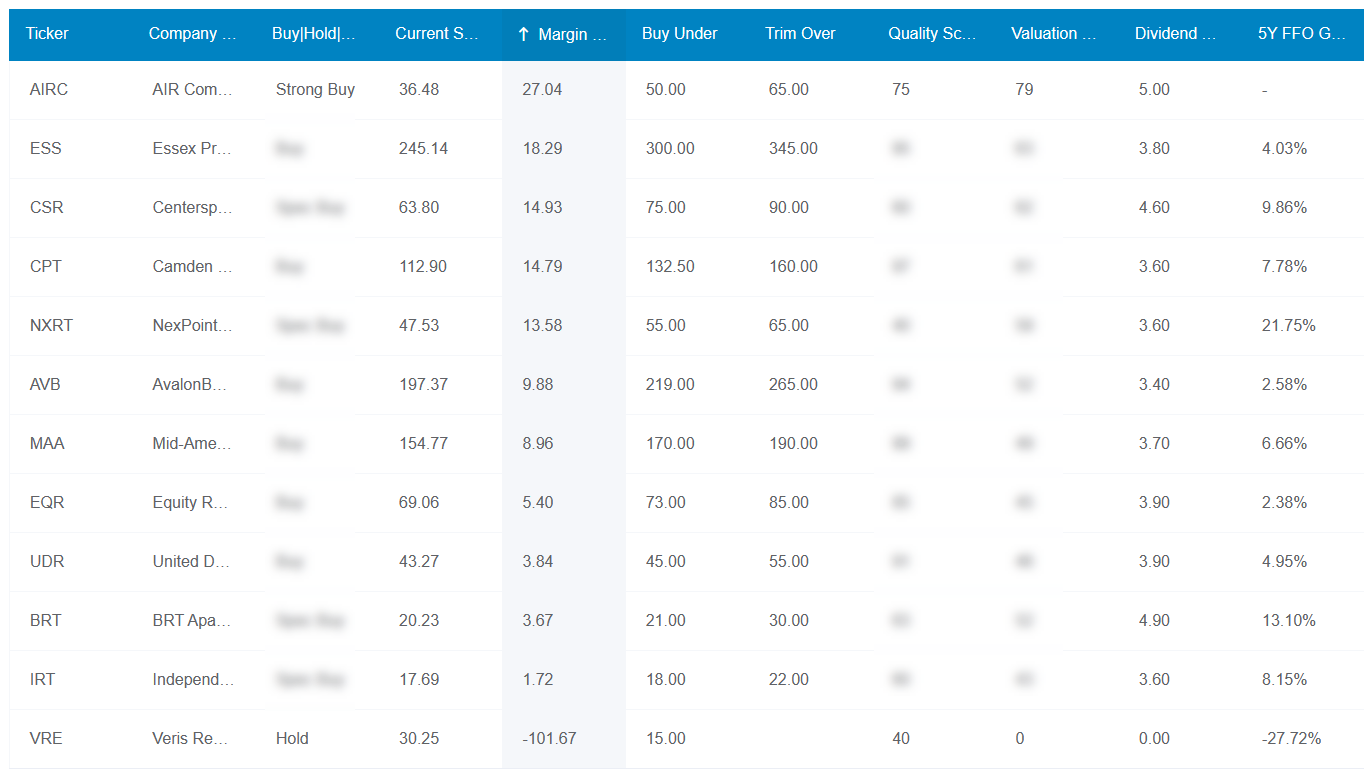This screenshot has width=1364, height=771.
Task: Select the 30.25 price in VRE row
Action: [x=419, y=739]
